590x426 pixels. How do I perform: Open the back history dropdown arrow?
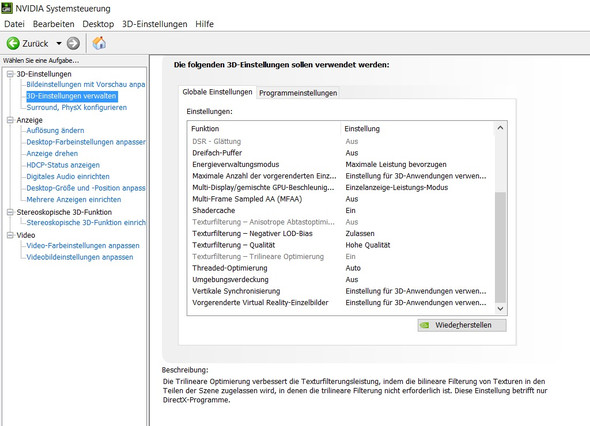point(59,43)
